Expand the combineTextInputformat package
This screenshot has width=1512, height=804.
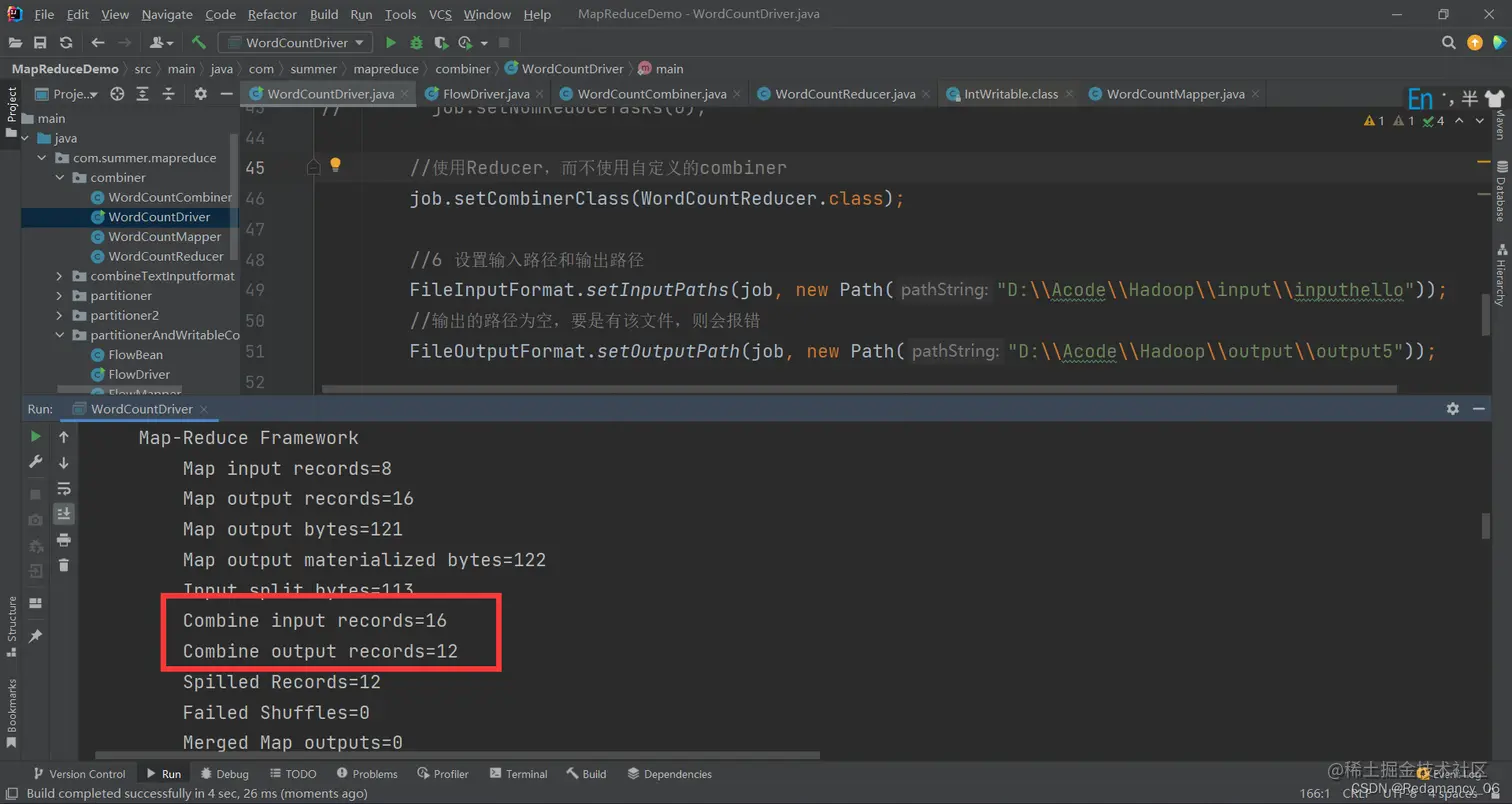[x=60, y=276]
